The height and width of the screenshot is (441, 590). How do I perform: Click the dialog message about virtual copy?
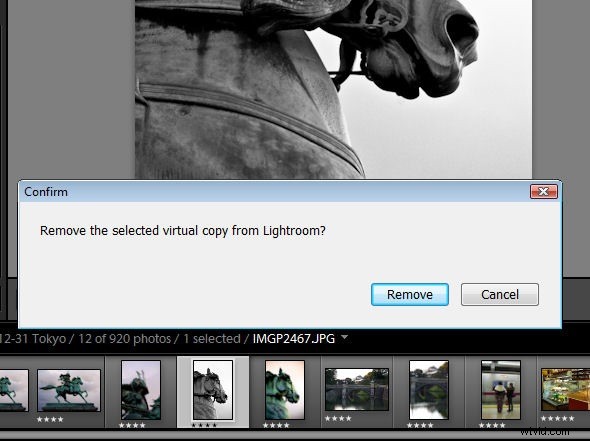[x=182, y=230]
